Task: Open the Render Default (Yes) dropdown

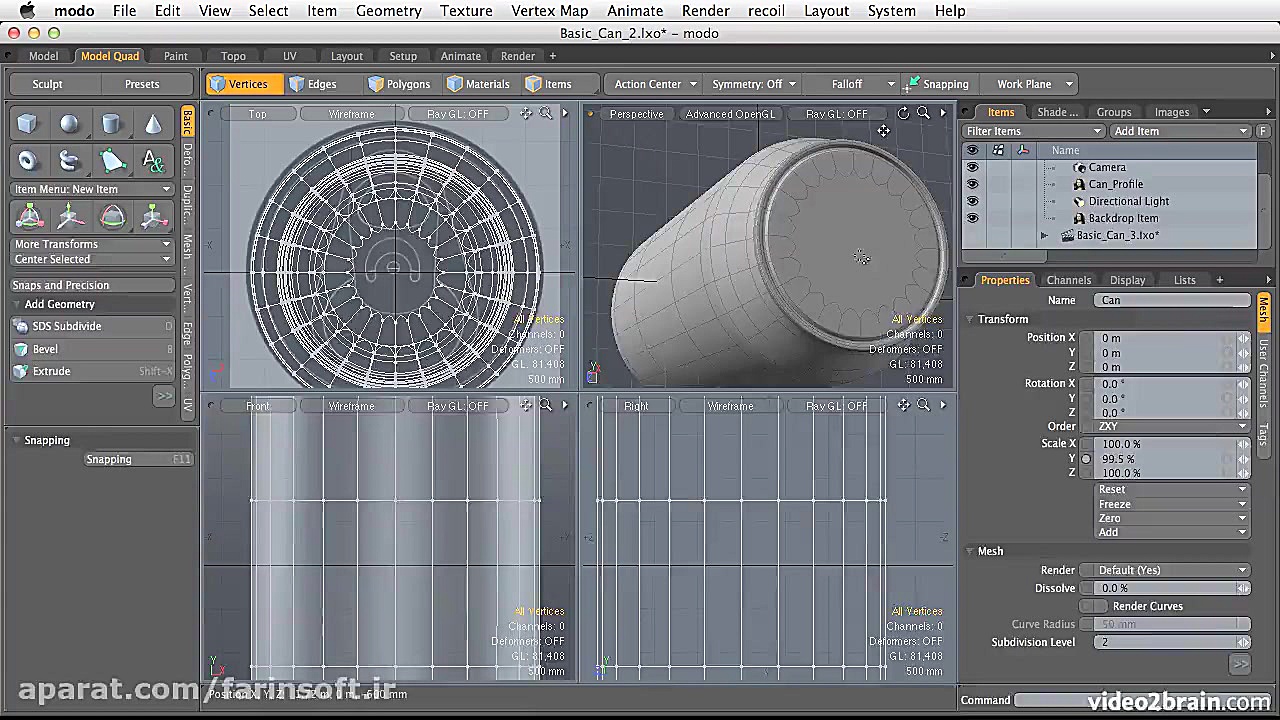Action: click(1171, 570)
